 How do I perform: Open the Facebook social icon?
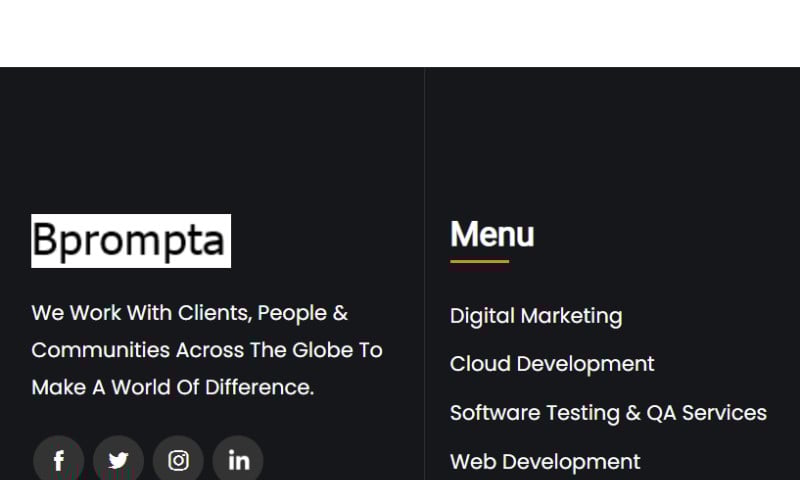pos(59,461)
